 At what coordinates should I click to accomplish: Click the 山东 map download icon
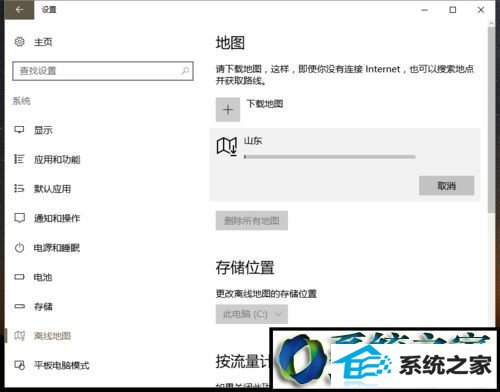pyautogui.click(x=227, y=147)
